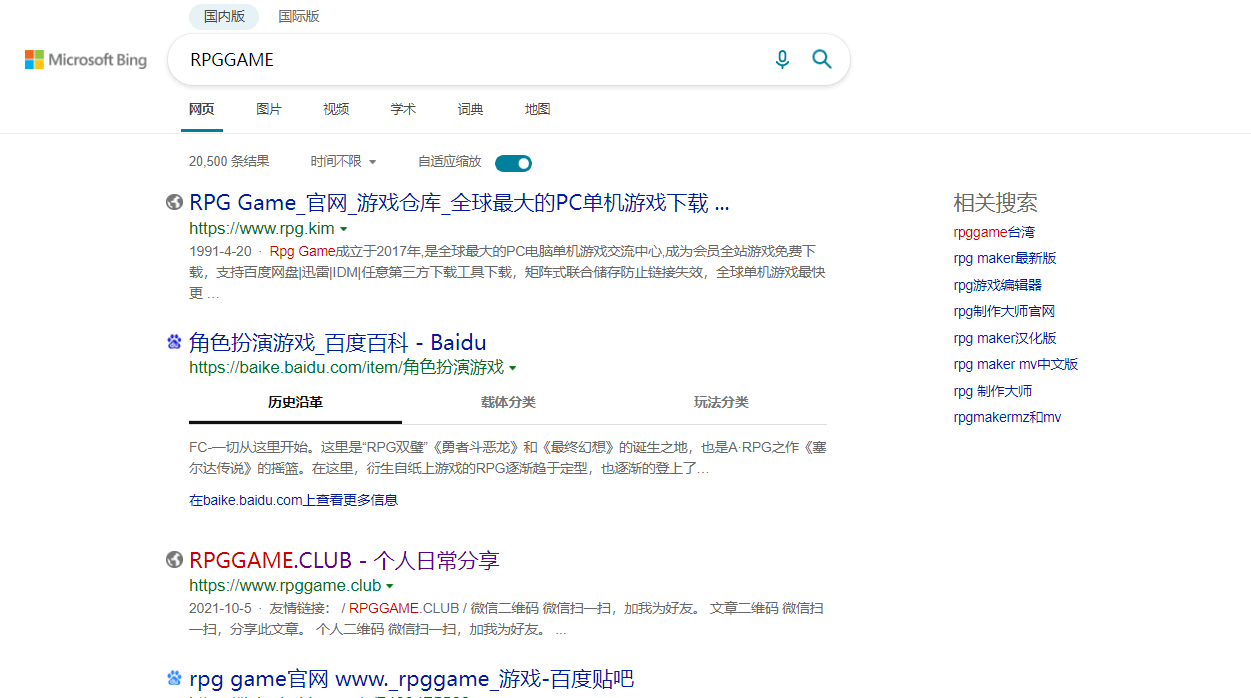Click the Baidu paw icon beside the 百度贴吧 result
Screen dimensions: 1251x698
point(174,678)
